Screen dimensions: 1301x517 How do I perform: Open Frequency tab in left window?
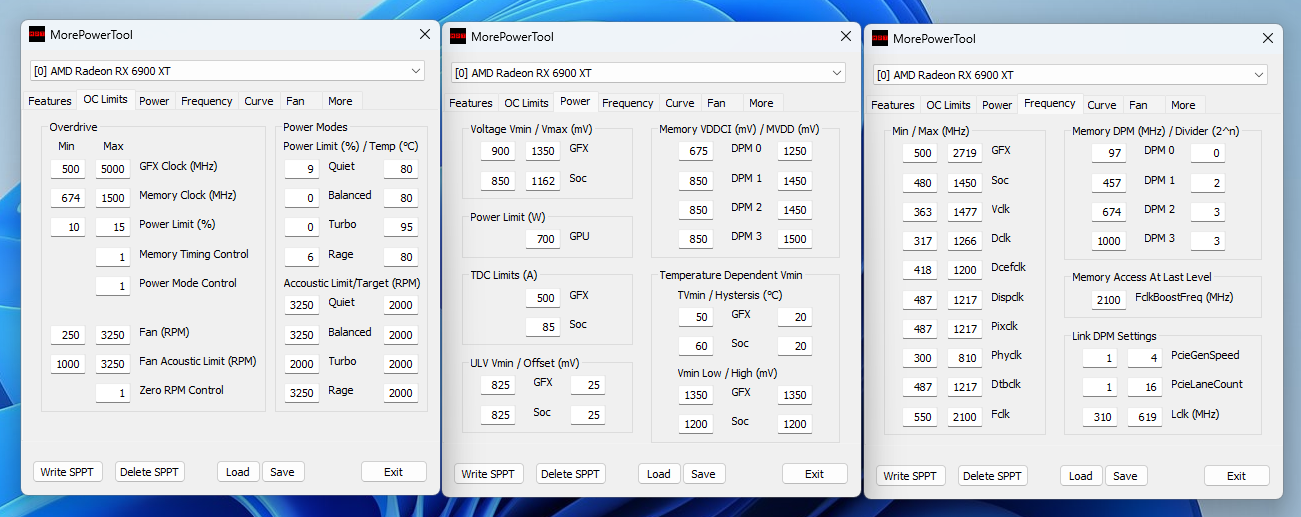point(207,101)
